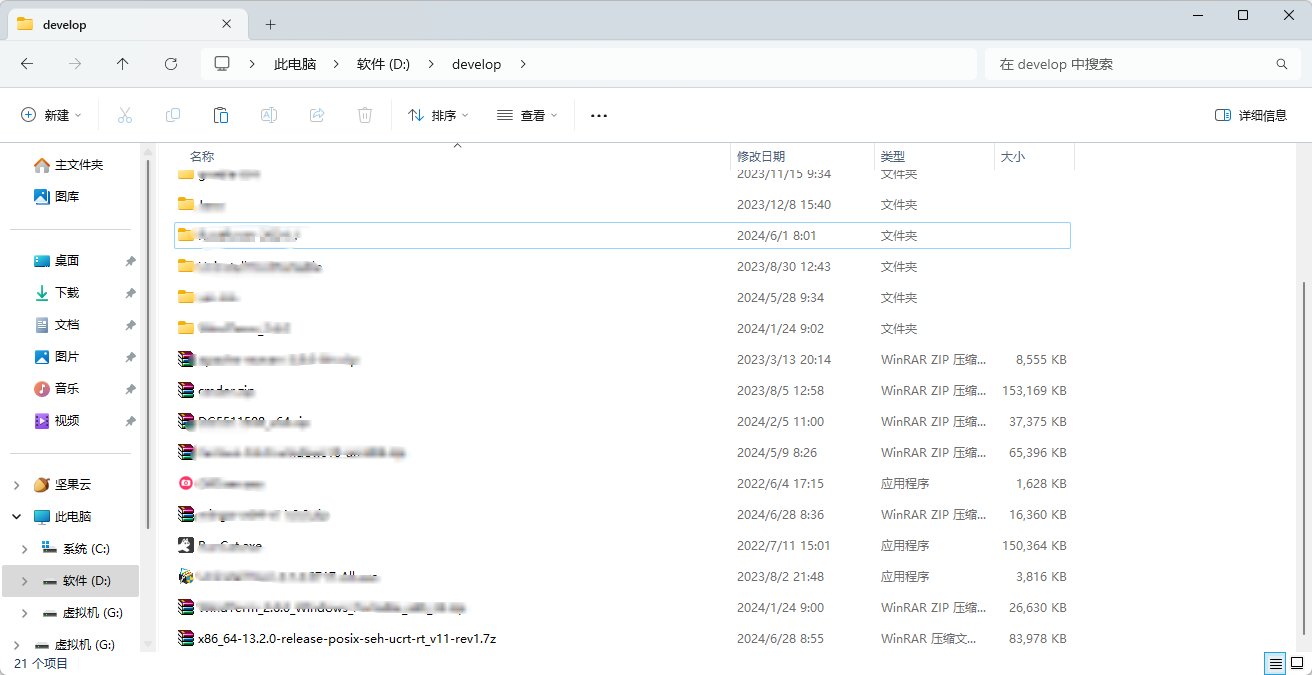1312x675 pixels.
Task: Click the Rename icon in toolbar
Action: tap(269, 115)
